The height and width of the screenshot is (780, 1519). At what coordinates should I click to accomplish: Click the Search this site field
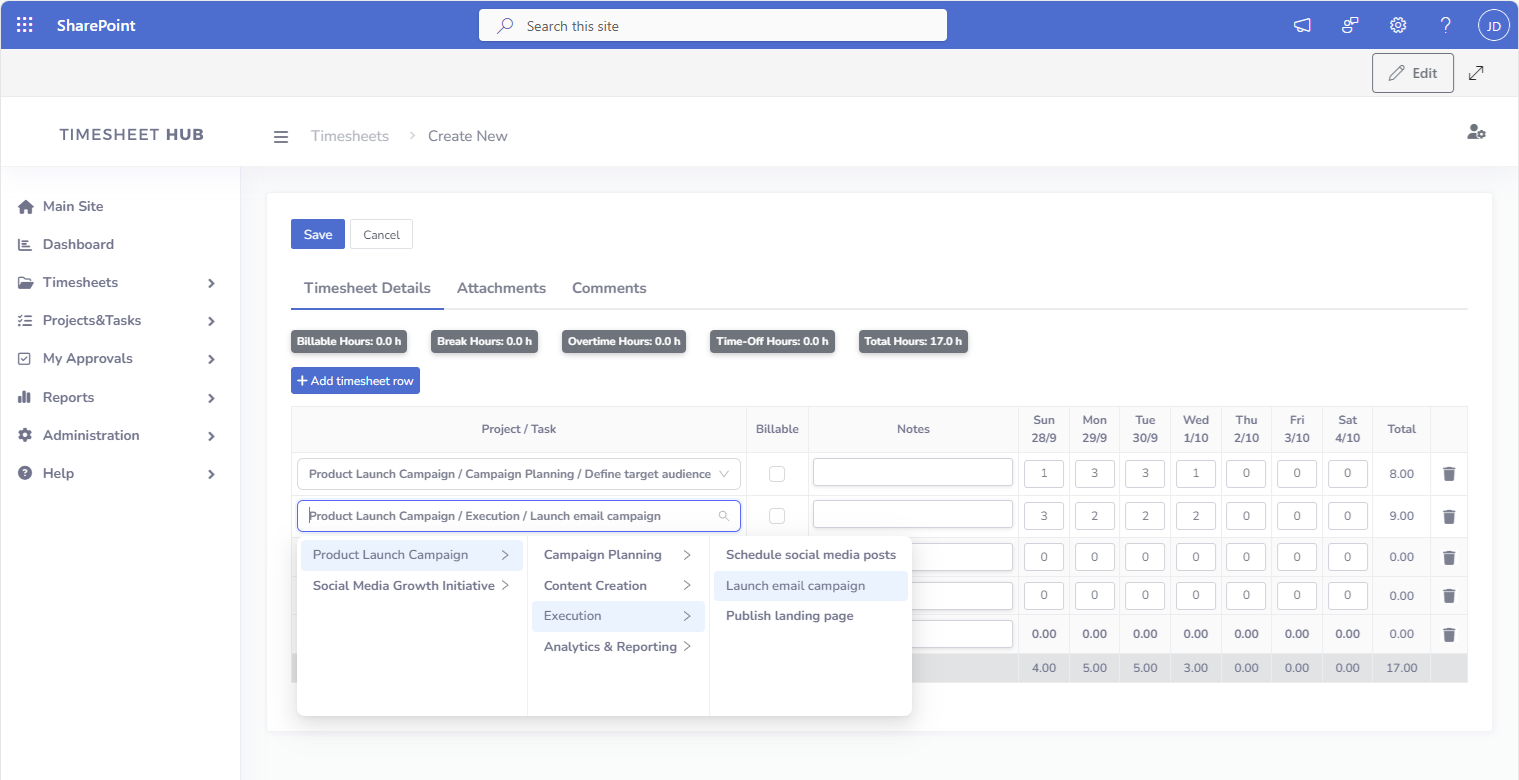point(712,26)
